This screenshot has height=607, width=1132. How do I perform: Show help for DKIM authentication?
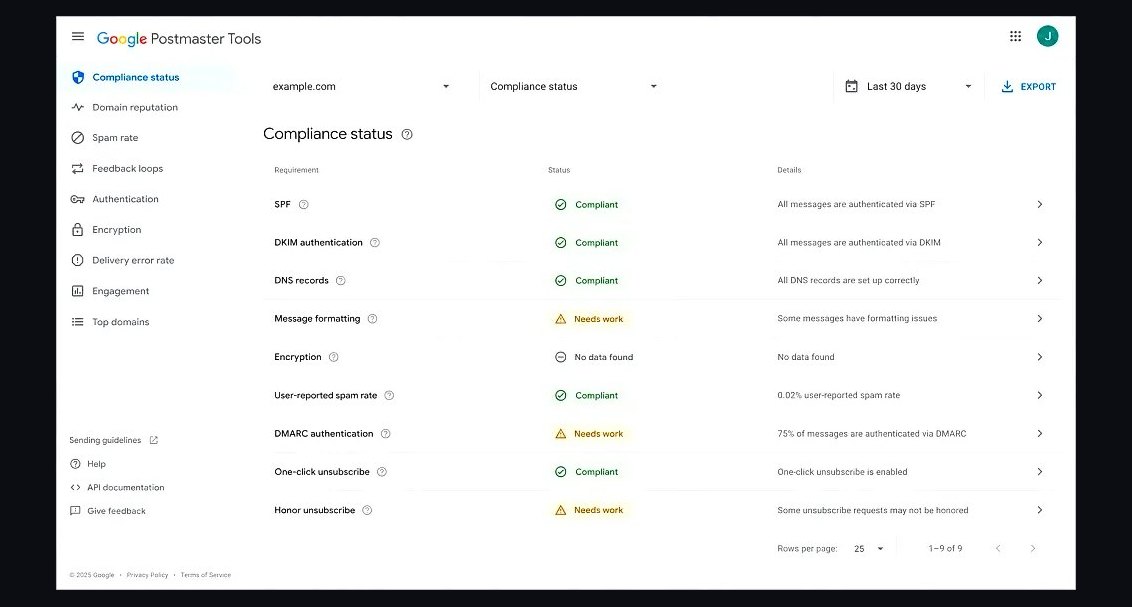[x=375, y=243]
